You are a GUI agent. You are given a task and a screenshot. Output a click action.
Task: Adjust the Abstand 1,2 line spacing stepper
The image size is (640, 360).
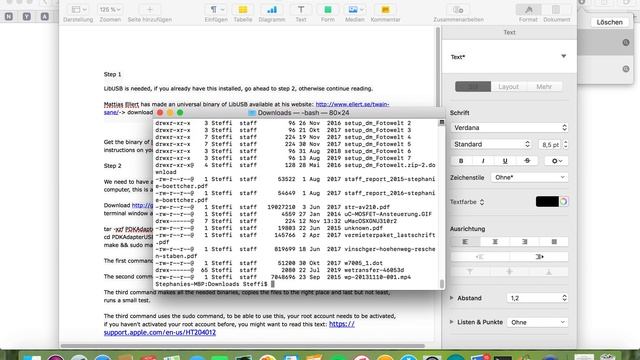pos(564,298)
